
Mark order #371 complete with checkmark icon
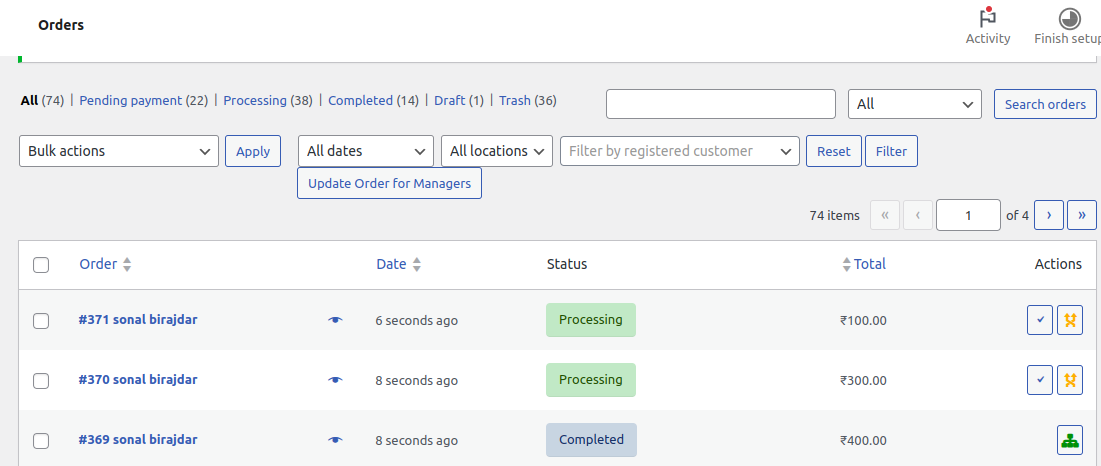[1040, 320]
